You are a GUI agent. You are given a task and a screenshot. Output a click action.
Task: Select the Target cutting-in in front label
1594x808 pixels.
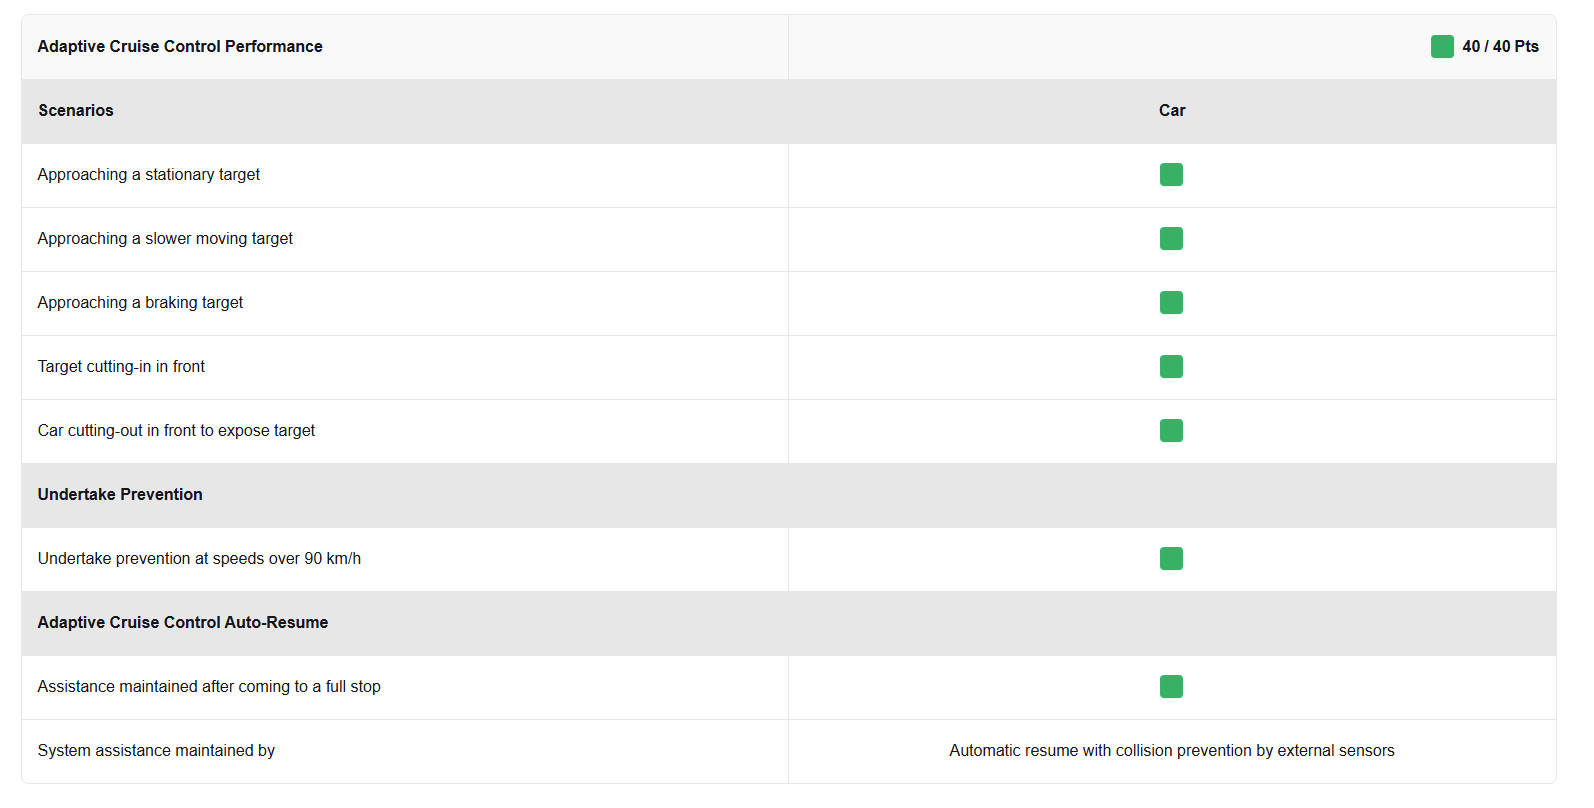pyautogui.click(x=121, y=366)
